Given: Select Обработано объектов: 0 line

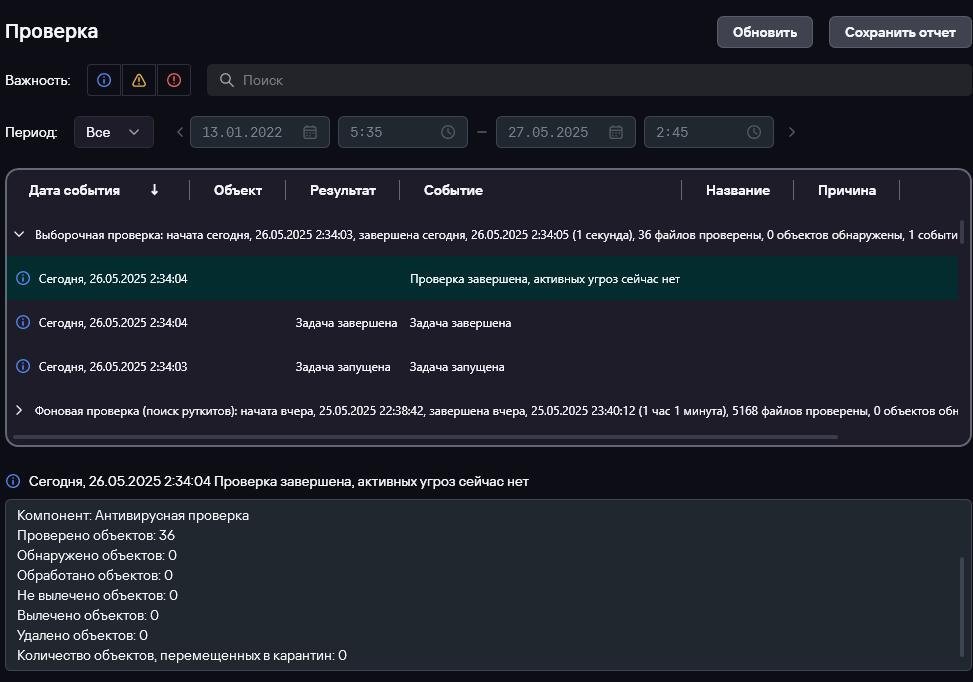Looking at the screenshot, I should pyautogui.click(x=95, y=575).
